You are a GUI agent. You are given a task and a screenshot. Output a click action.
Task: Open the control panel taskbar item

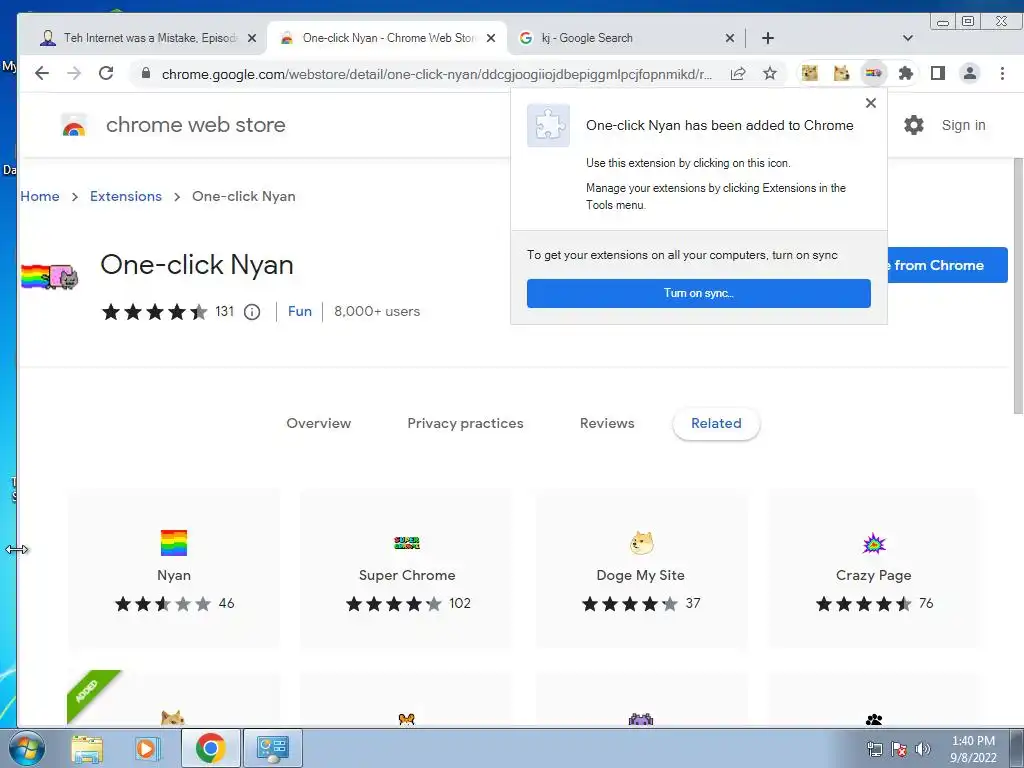coord(272,748)
